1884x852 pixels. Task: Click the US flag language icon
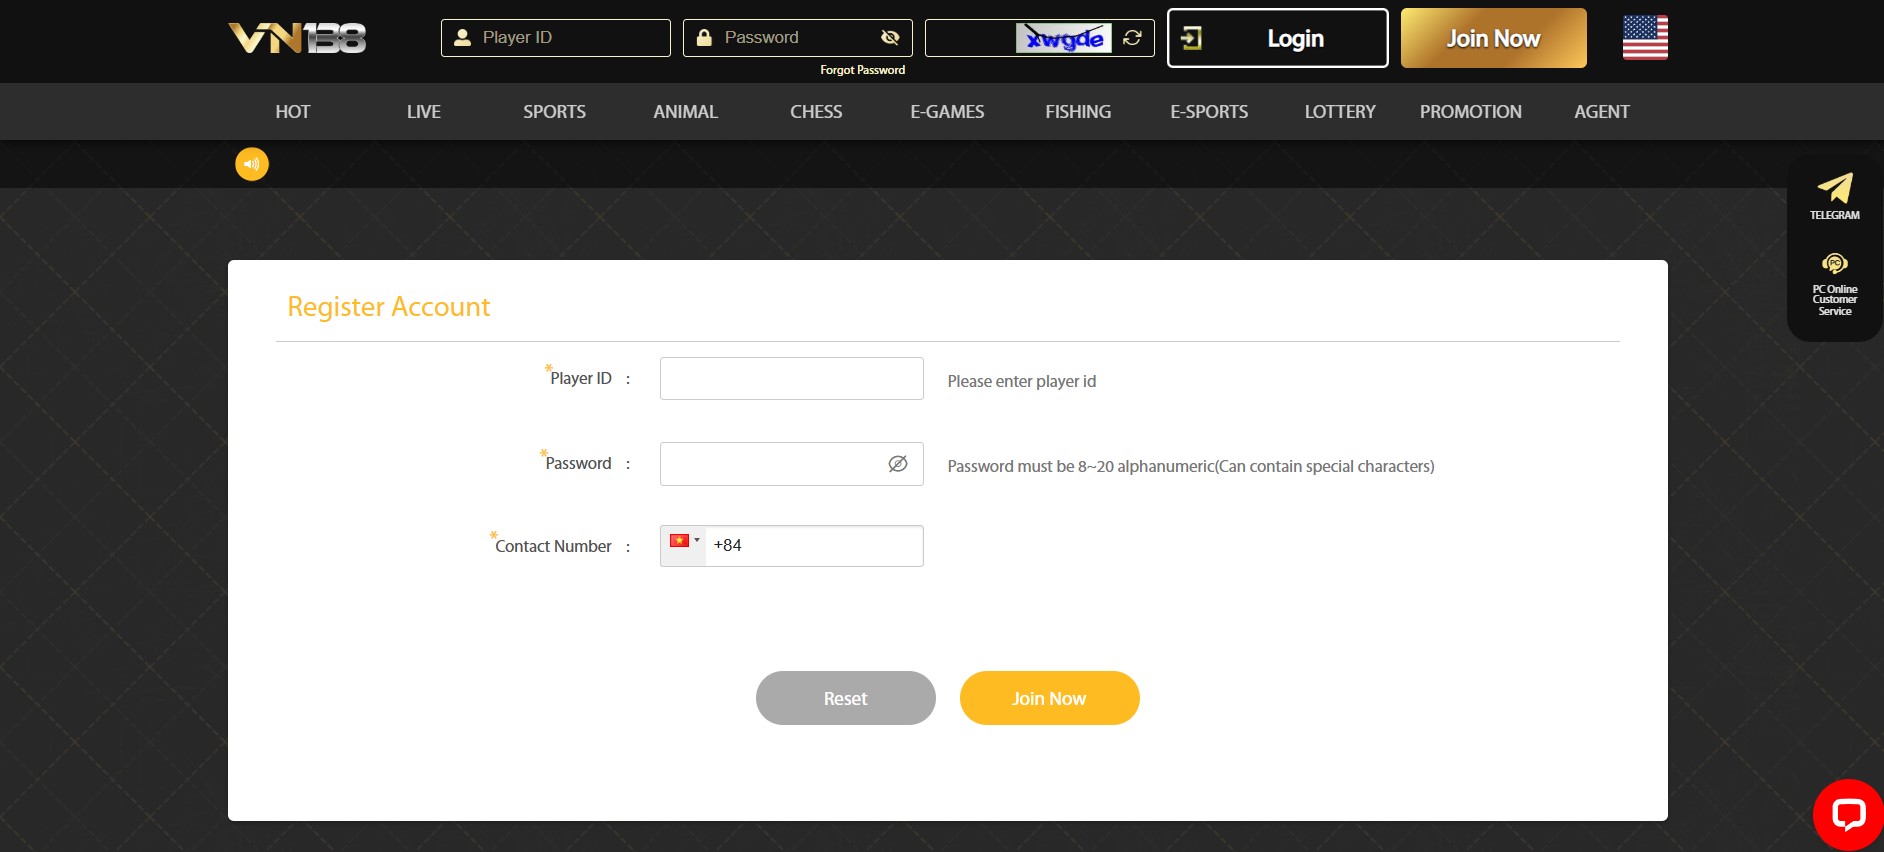[1645, 38]
